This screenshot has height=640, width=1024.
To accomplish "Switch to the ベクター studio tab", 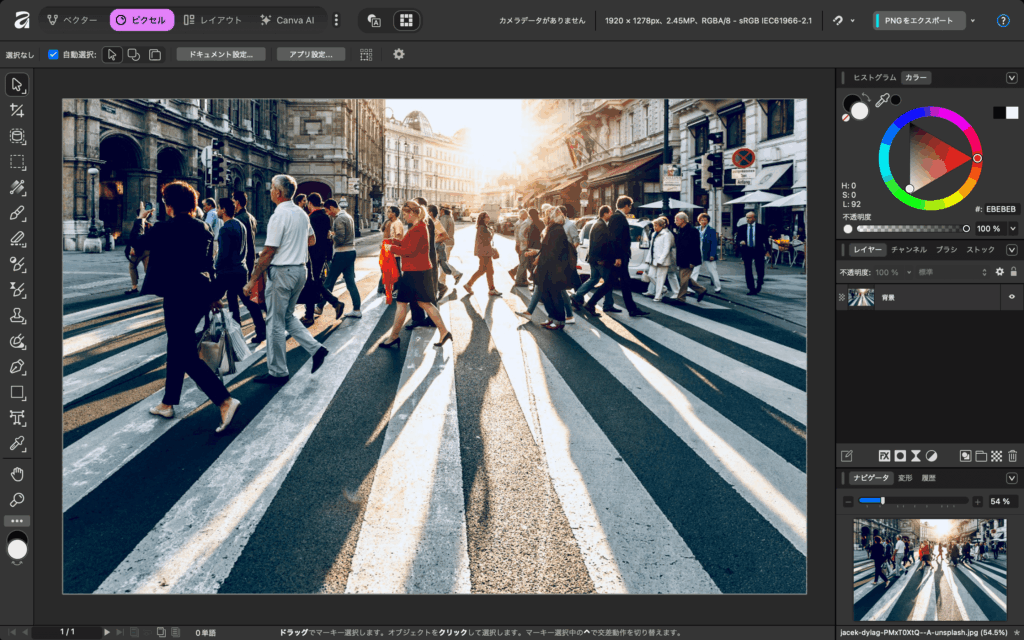I will pyautogui.click(x=71, y=20).
